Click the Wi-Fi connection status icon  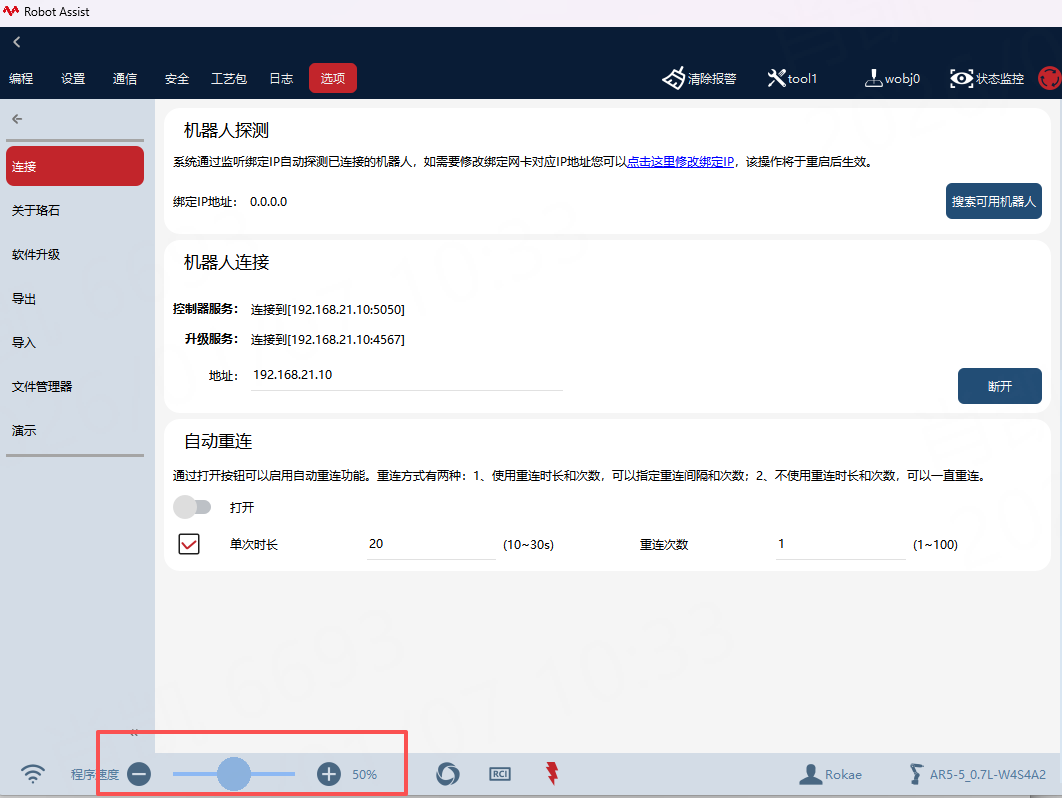(34, 773)
